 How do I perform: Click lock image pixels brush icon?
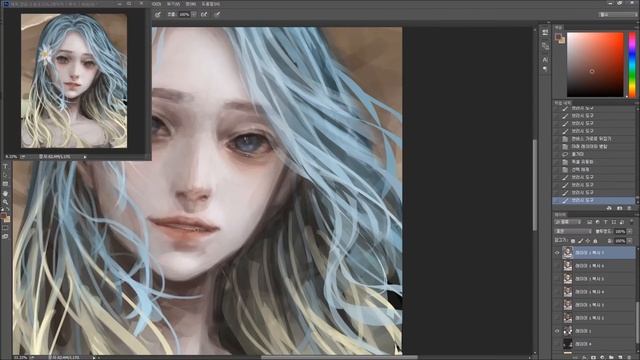tap(580, 241)
